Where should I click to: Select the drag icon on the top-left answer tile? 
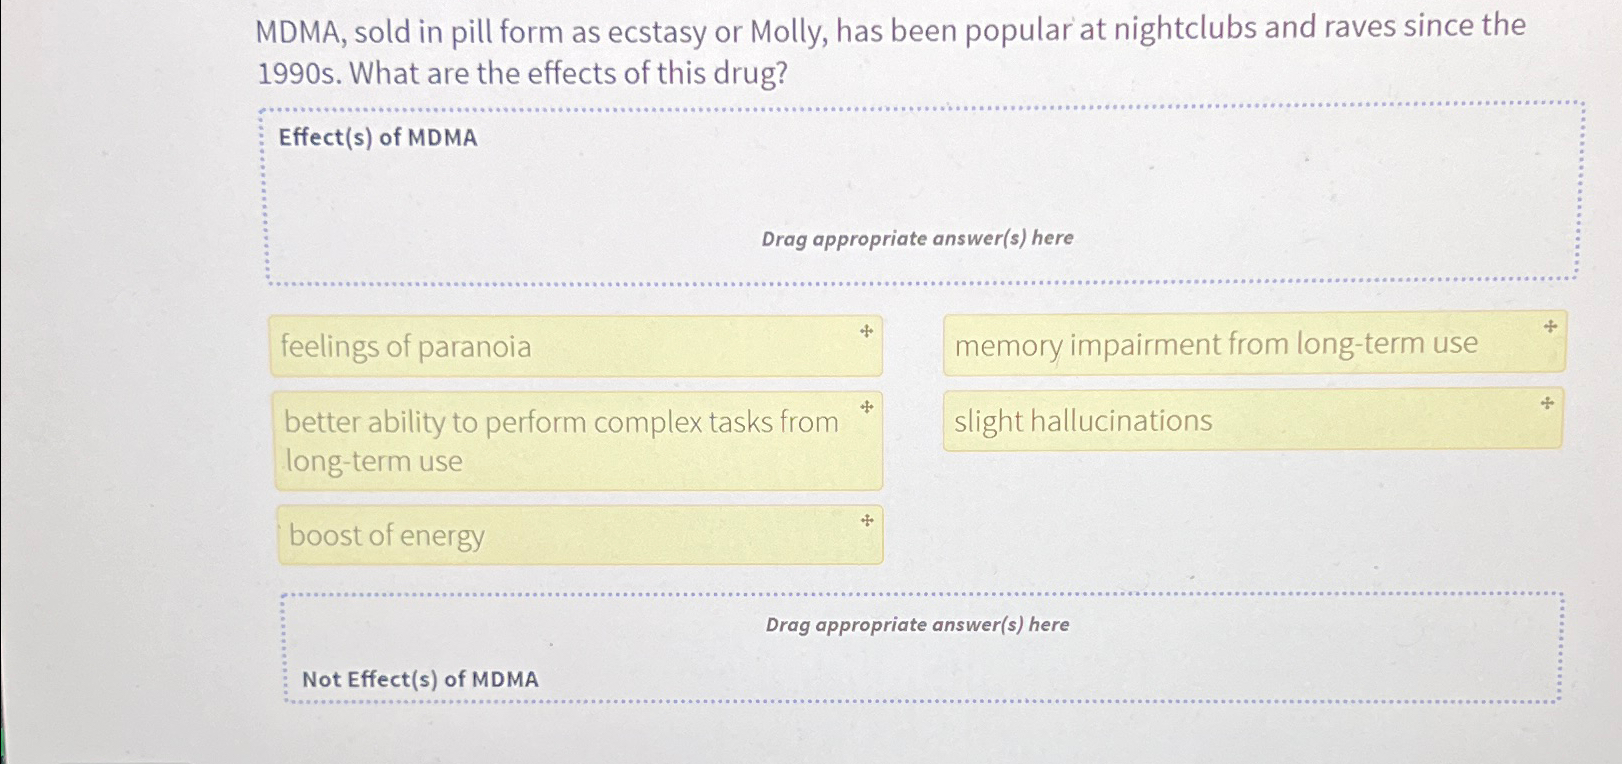tap(866, 331)
